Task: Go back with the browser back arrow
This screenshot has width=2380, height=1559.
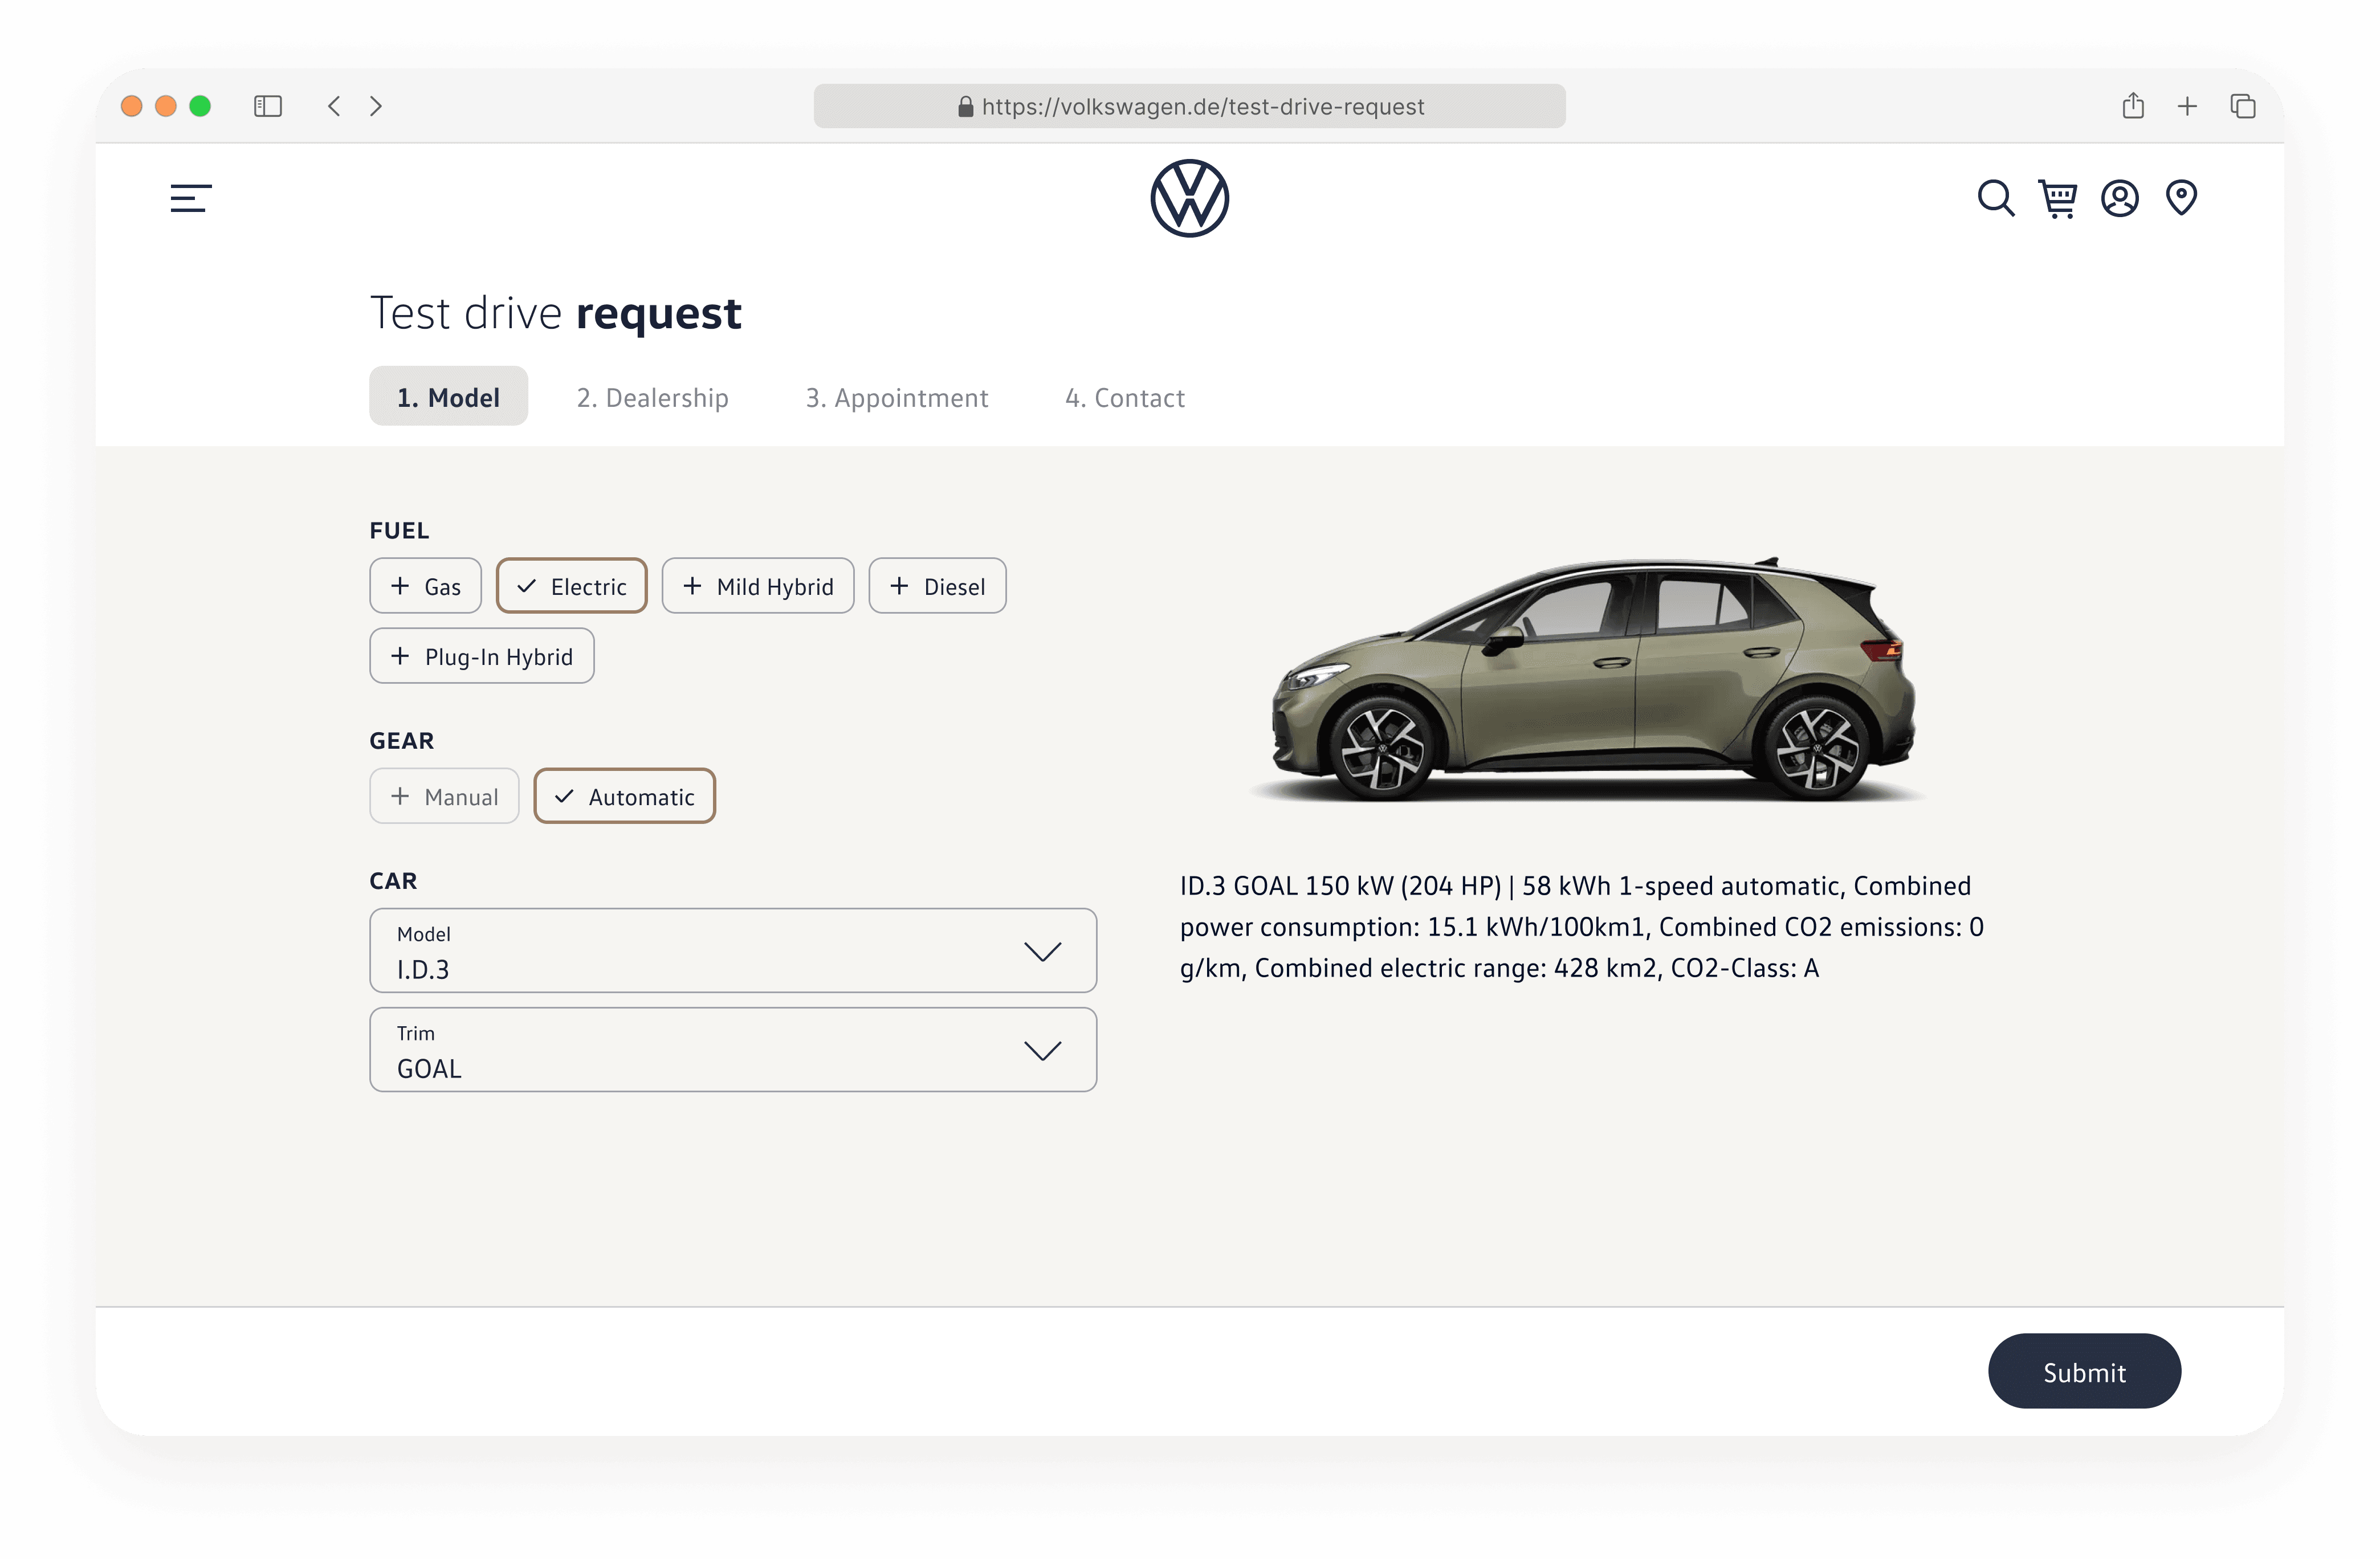Action: [x=334, y=106]
